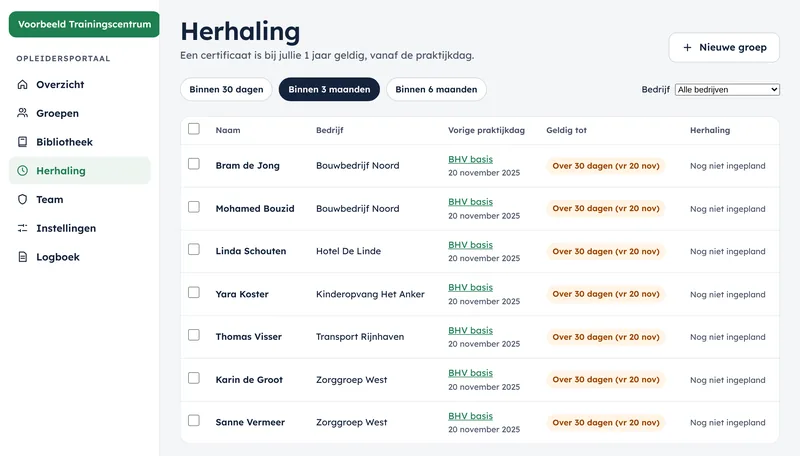Screen dimensions: 800x456
Task: Select the shield icon for Team
Action: 22,199
